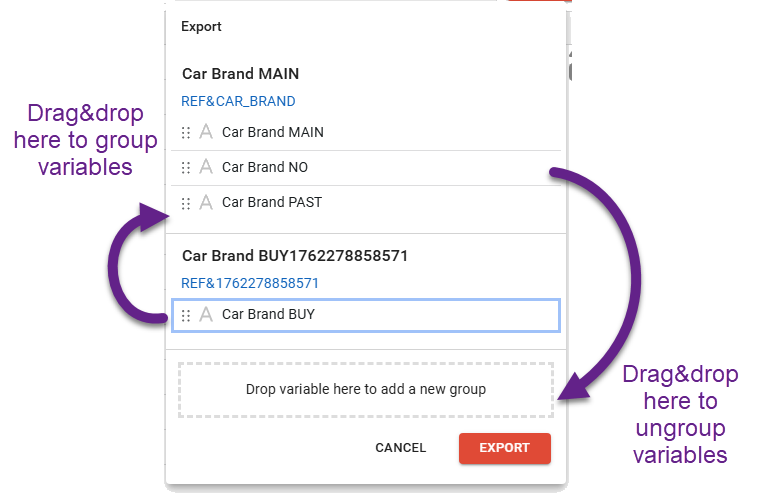This screenshot has height=495, width=759.
Task: Click text-type icon of Car Brand BUY
Action: tap(206, 315)
